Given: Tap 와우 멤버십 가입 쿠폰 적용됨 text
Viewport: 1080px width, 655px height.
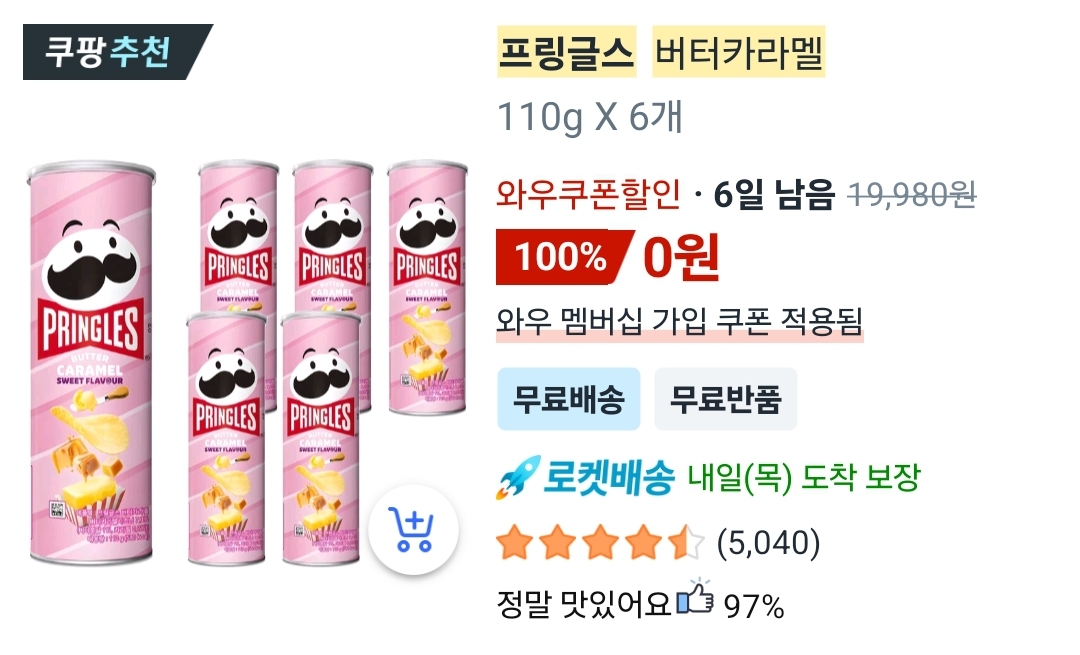Looking at the screenshot, I should (x=679, y=320).
